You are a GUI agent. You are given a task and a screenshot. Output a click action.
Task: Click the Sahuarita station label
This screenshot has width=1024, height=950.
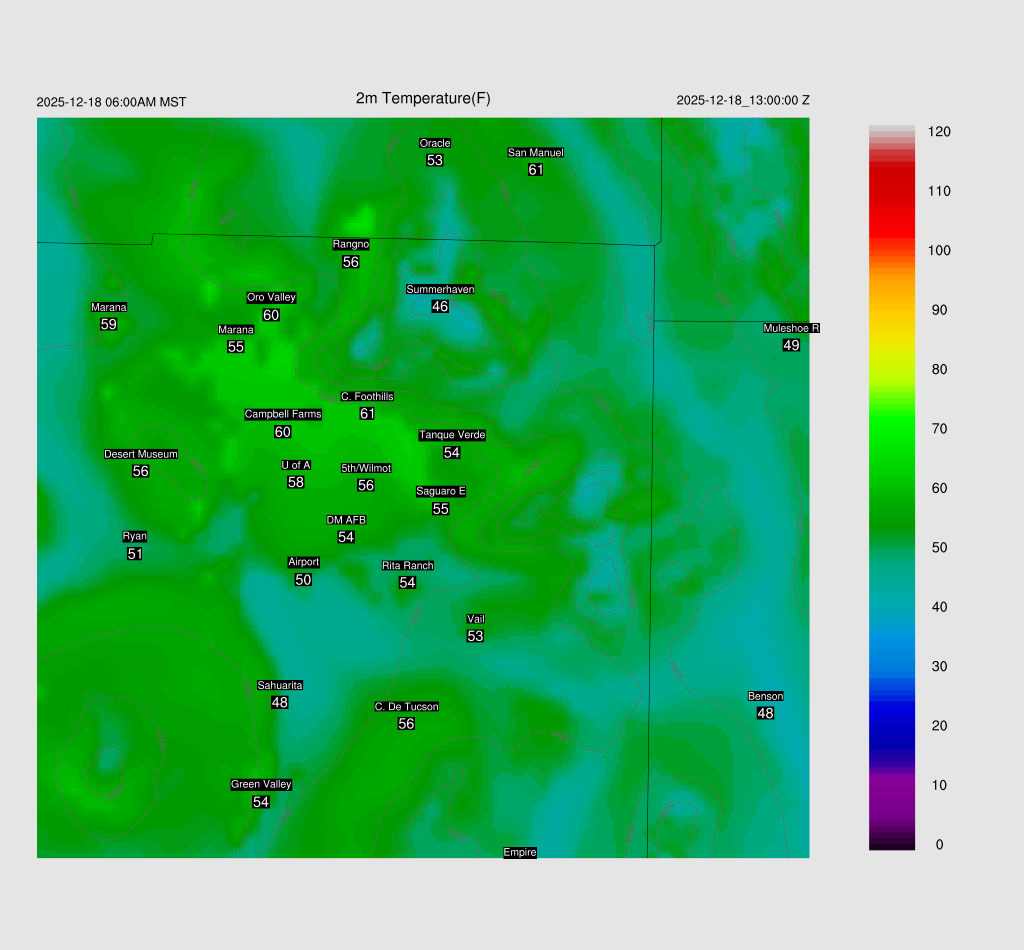pos(280,685)
